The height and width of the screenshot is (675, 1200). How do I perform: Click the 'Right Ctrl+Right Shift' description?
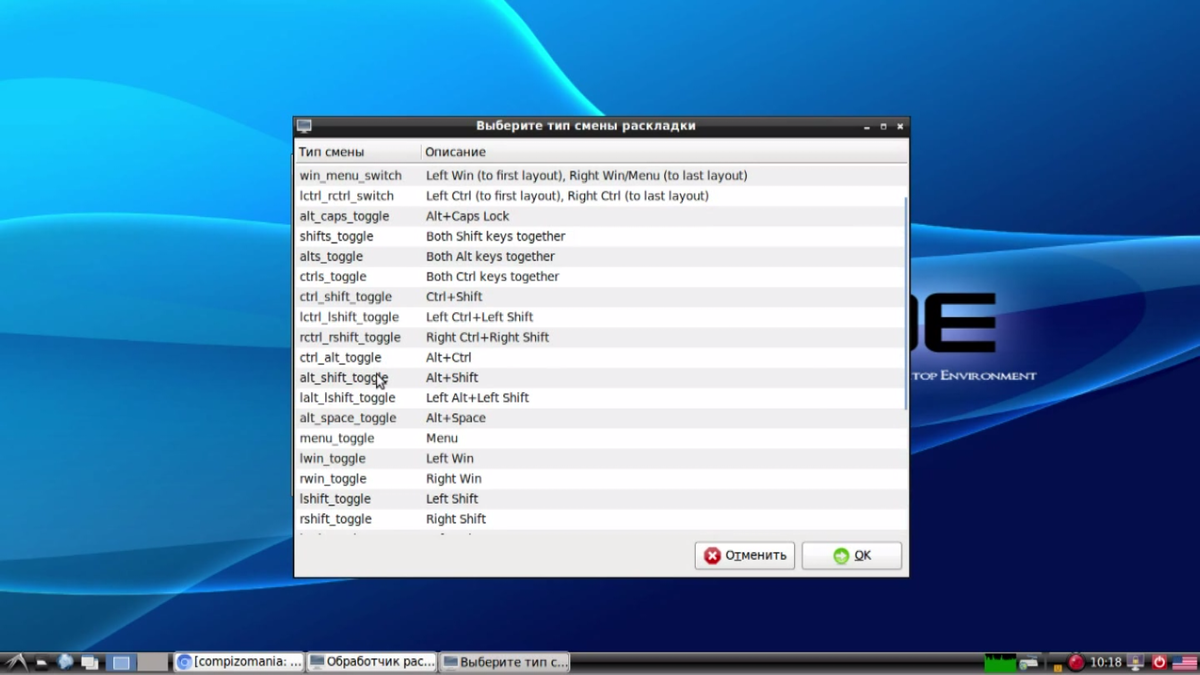[487, 337]
